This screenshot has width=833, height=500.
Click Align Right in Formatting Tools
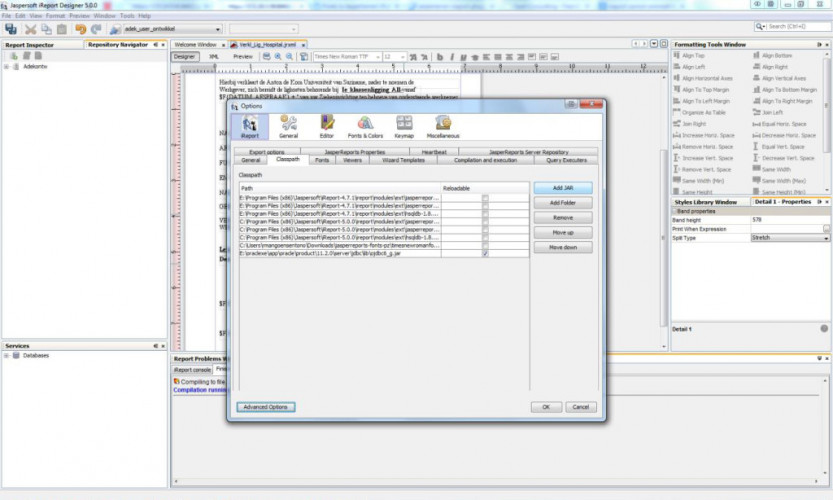770,67
